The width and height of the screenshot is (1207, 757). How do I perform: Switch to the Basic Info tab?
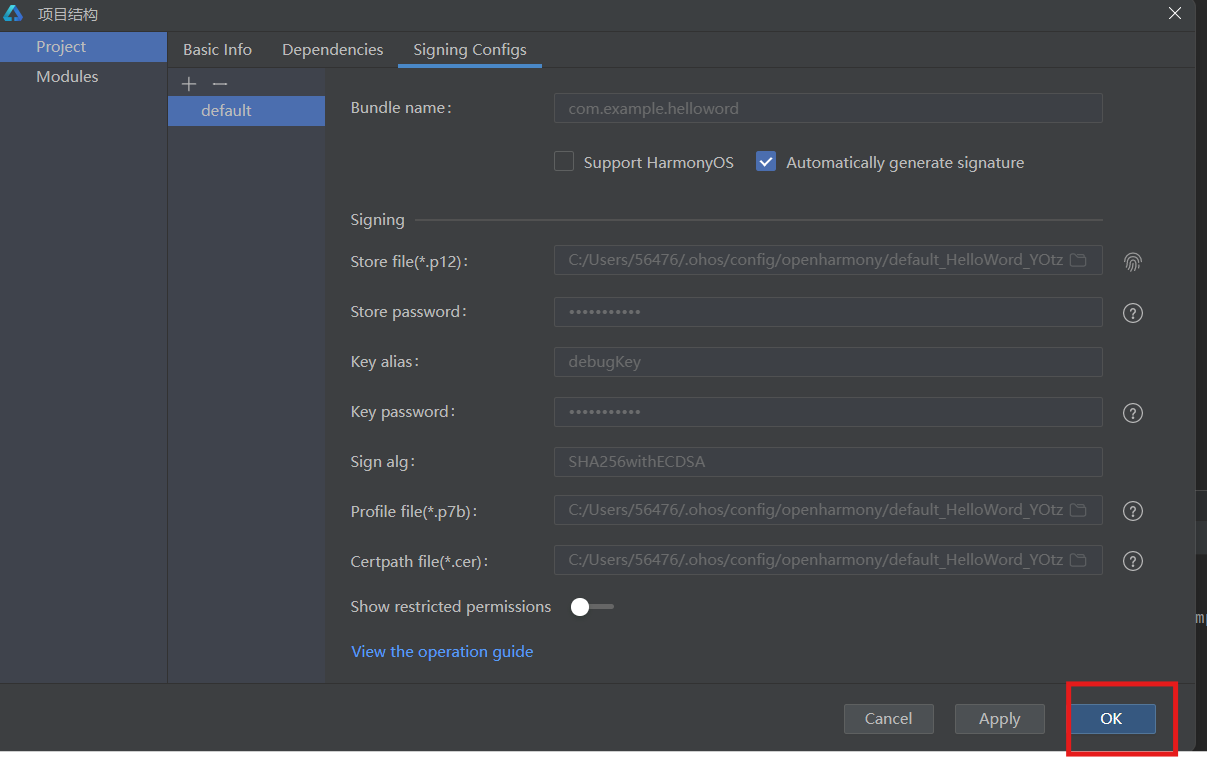[217, 50]
